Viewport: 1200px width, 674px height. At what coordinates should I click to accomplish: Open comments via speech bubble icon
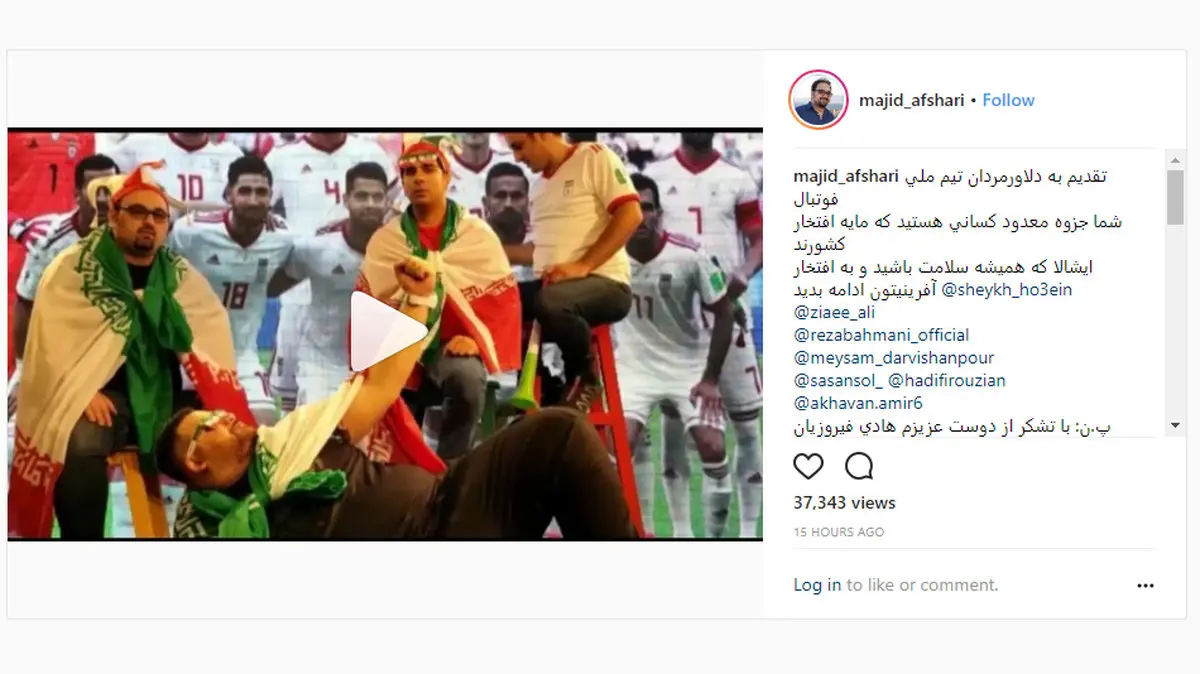point(859,466)
